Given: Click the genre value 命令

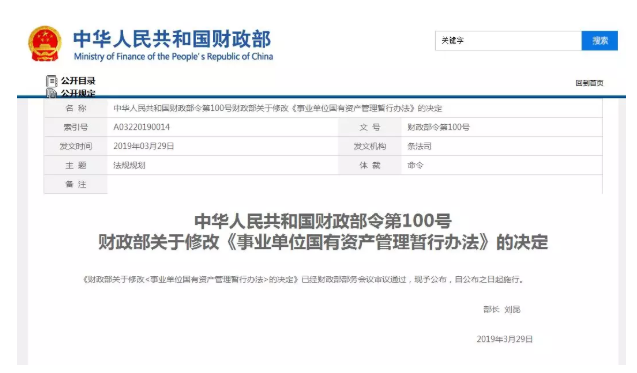Looking at the screenshot, I should (x=415, y=165).
